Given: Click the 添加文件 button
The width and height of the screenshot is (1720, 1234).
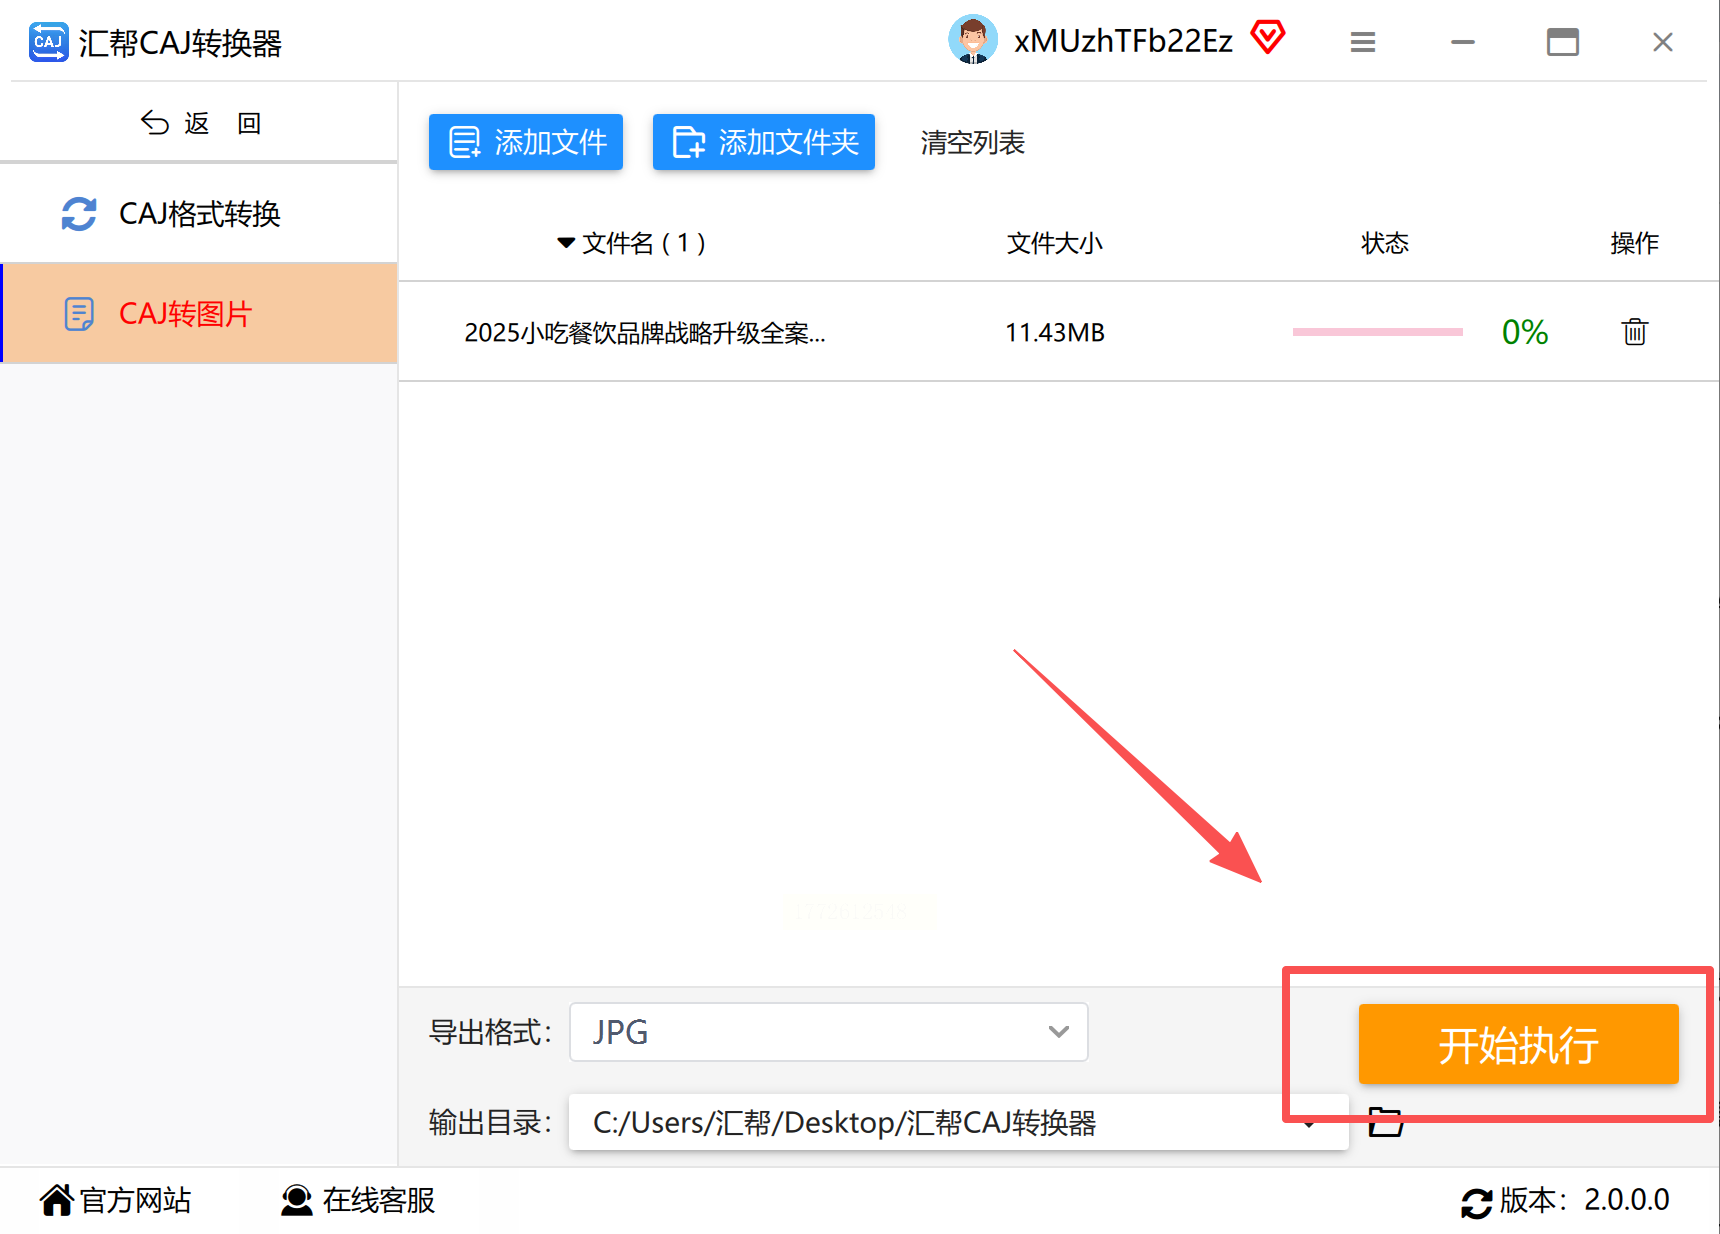Looking at the screenshot, I should [526, 142].
